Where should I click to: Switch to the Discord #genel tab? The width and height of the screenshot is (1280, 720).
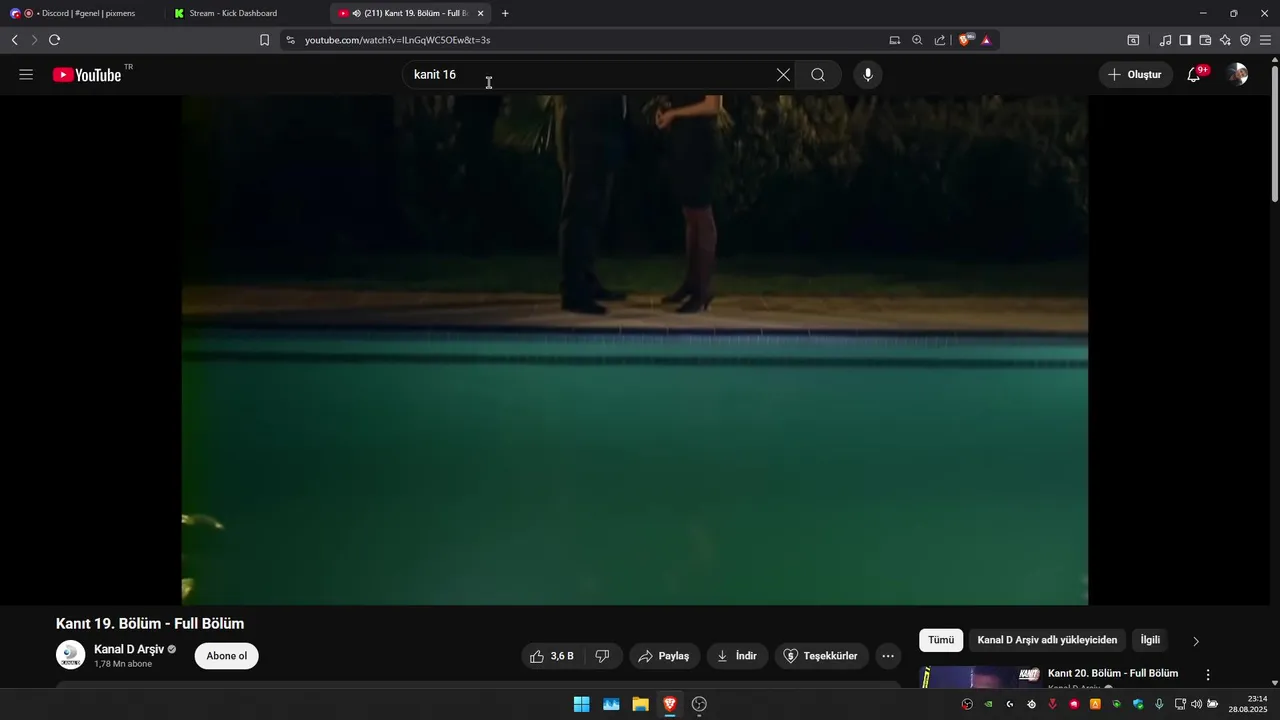pyautogui.click(x=82, y=13)
